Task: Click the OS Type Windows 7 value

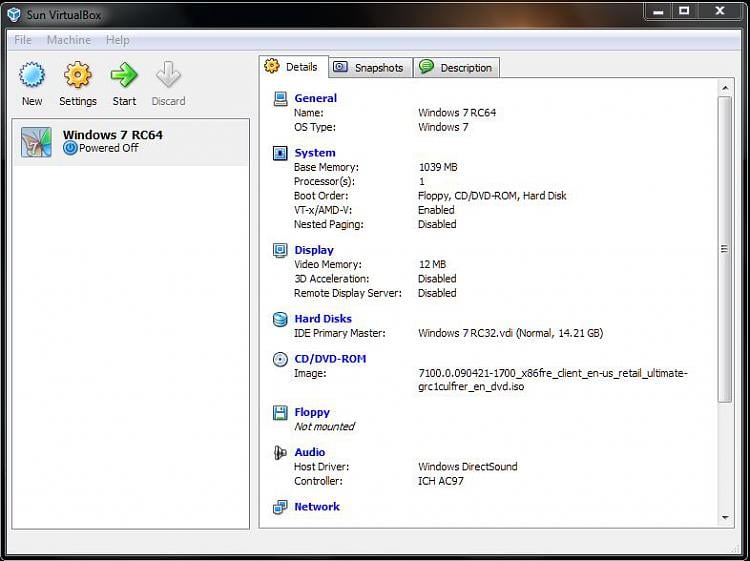Action: coord(443,127)
